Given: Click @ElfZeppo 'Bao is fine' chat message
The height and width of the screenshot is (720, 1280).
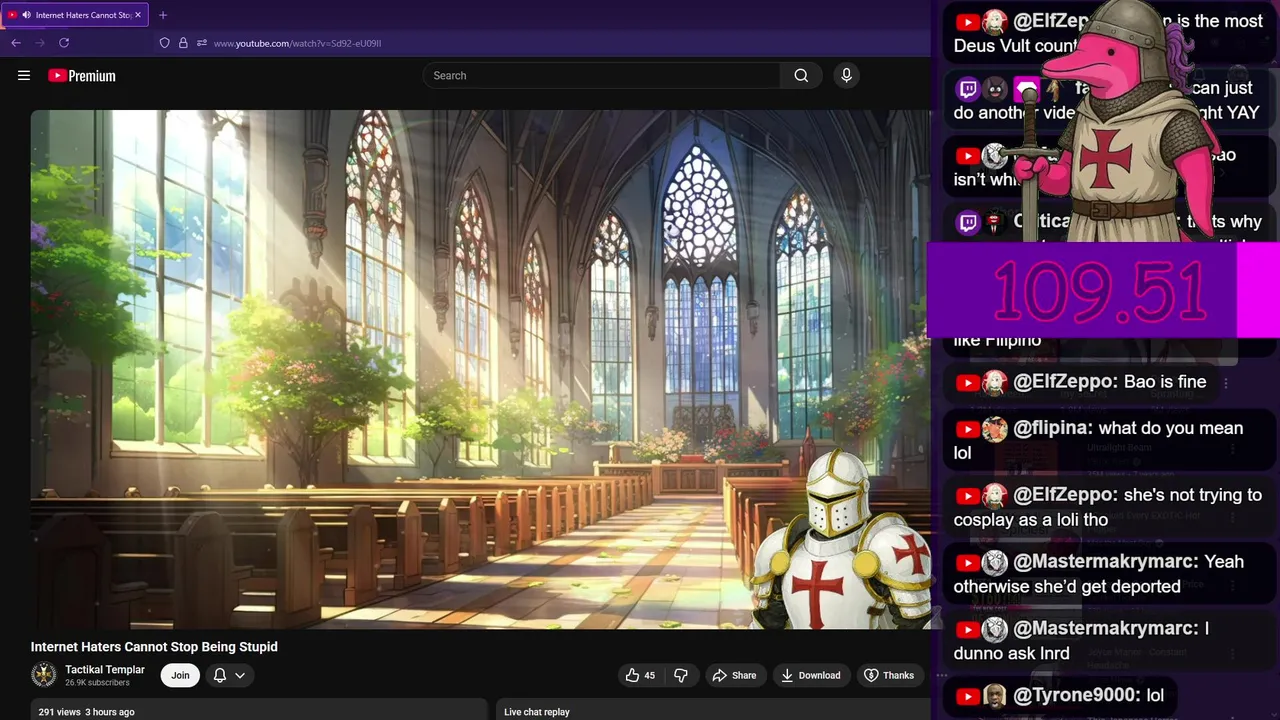Looking at the screenshot, I should point(1081,382).
